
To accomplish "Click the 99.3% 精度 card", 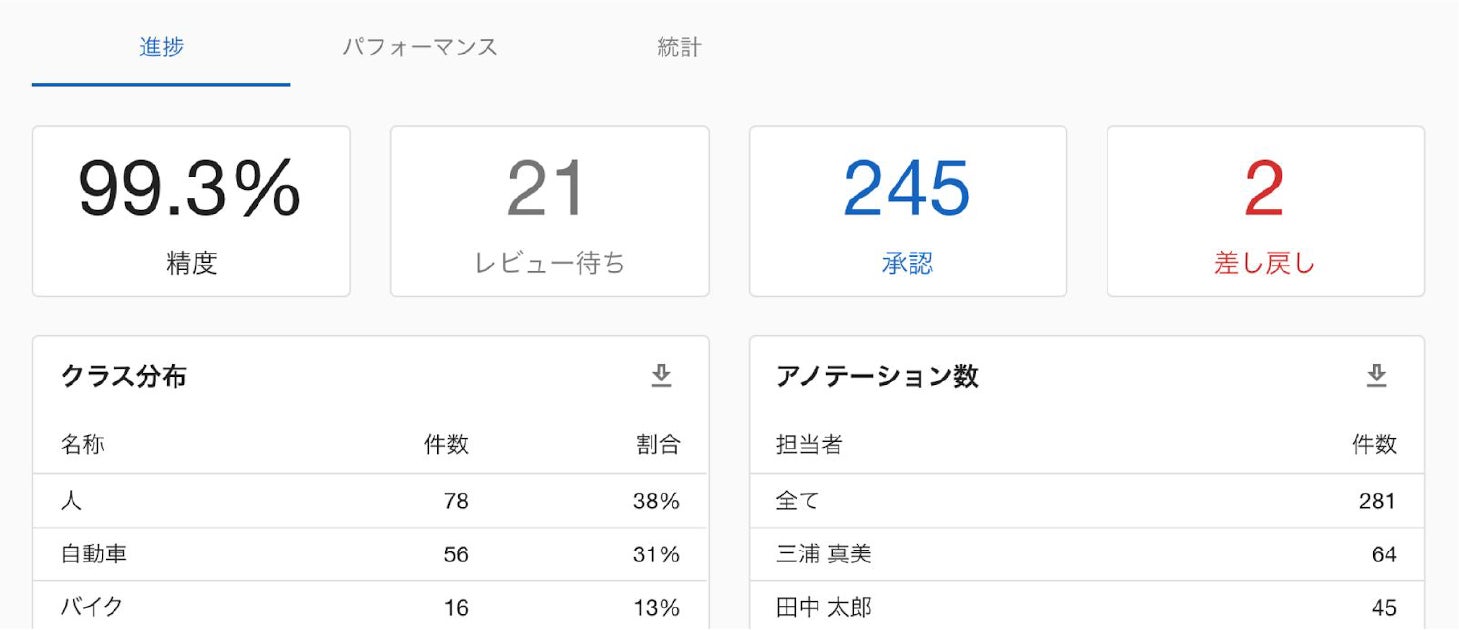I will [x=191, y=211].
